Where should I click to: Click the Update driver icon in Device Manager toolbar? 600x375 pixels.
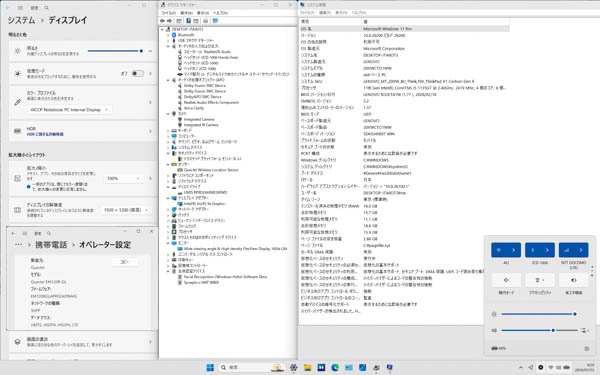click(x=205, y=21)
